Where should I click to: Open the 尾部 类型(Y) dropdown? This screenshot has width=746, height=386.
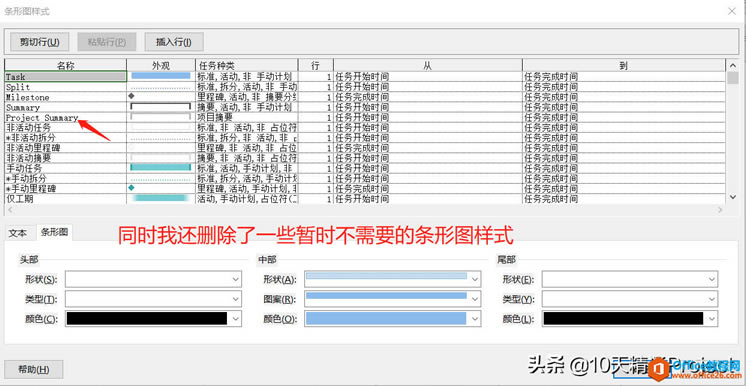click(x=630, y=299)
